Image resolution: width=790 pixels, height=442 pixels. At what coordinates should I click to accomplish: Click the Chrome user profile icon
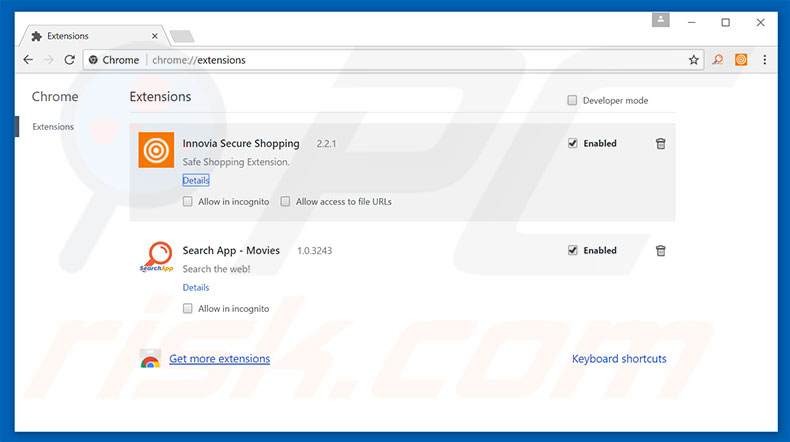click(x=661, y=20)
